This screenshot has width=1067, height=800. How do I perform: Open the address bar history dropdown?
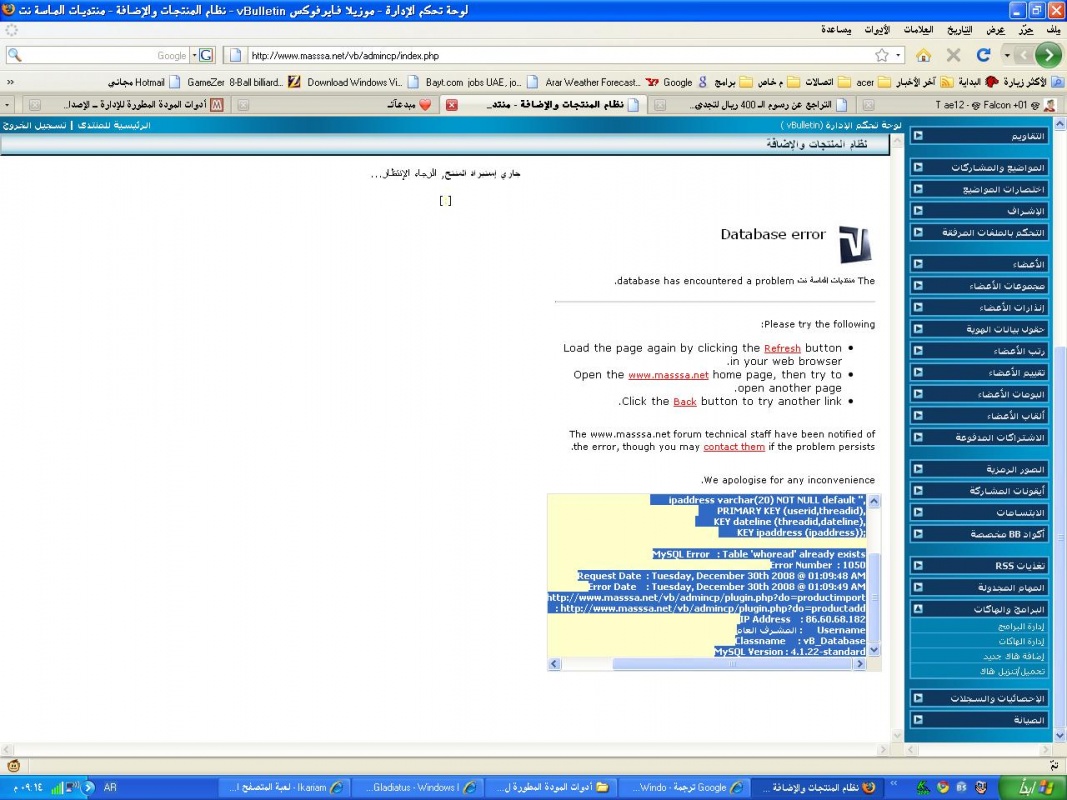click(899, 56)
